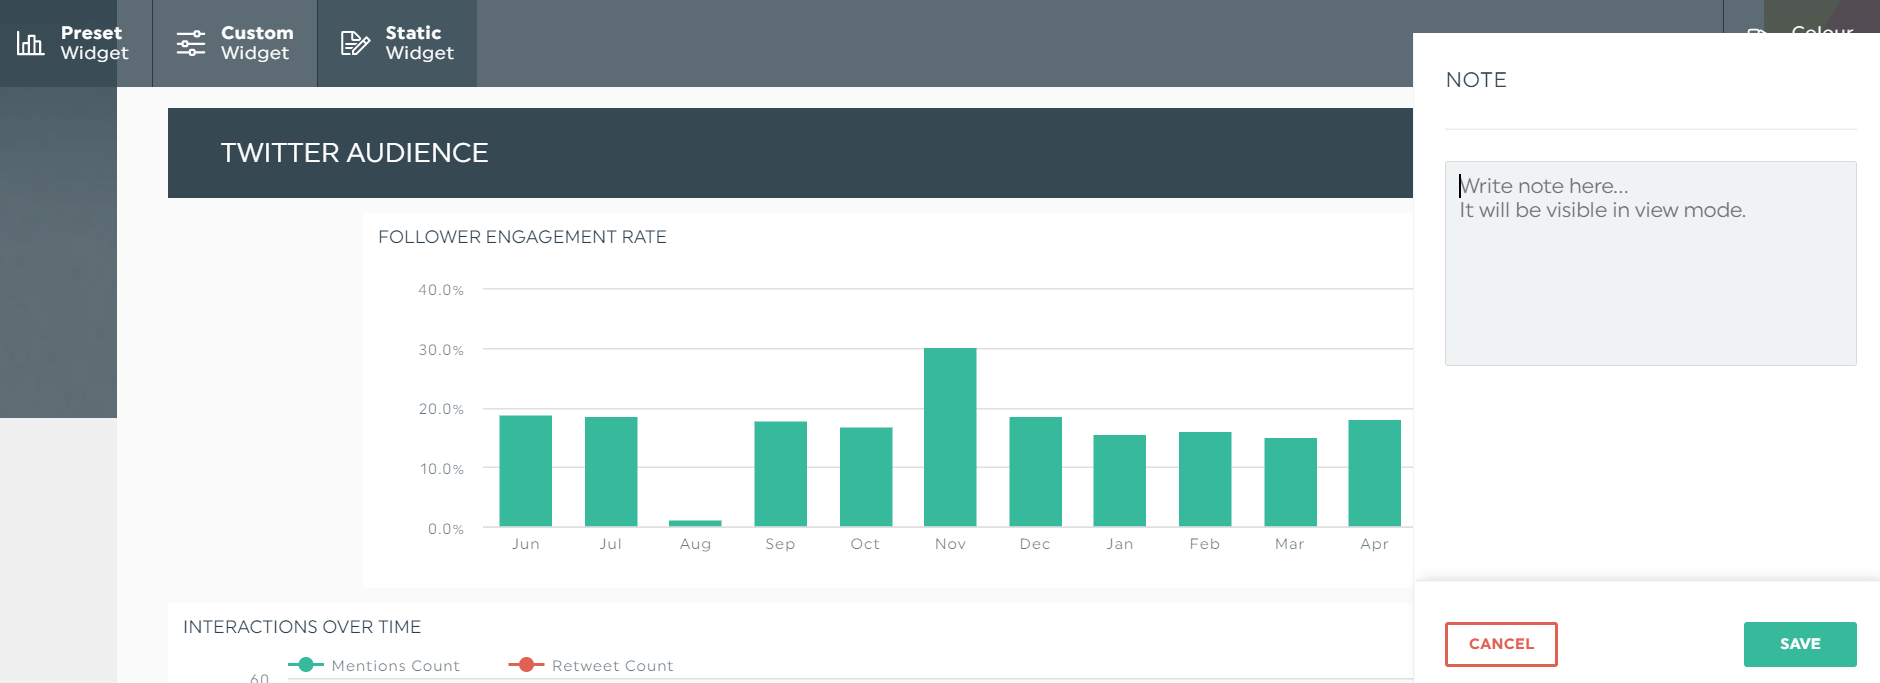Click the Custom Widget sliders icon

coord(191,43)
